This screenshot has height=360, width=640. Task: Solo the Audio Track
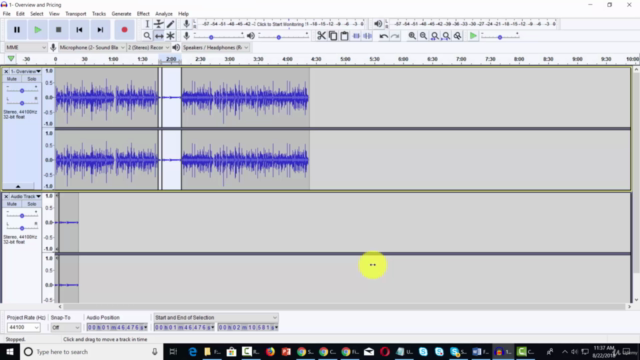(x=31, y=204)
